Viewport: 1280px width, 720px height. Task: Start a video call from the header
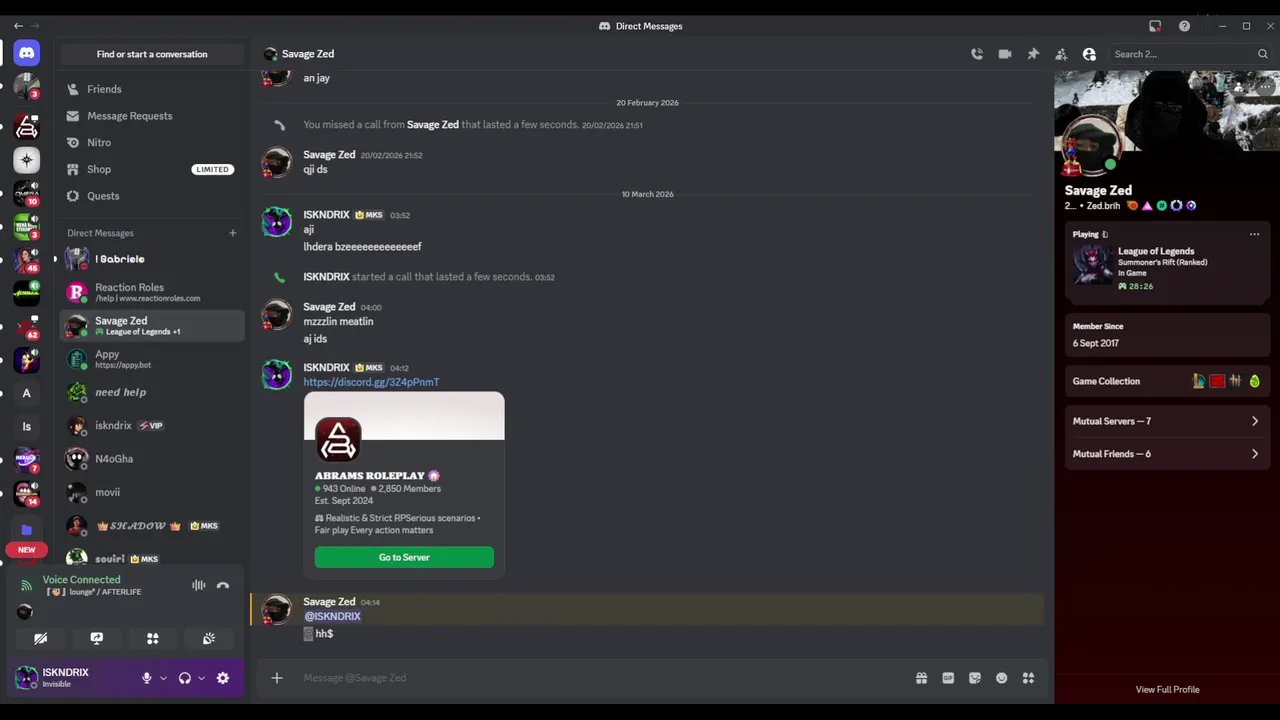1005,54
